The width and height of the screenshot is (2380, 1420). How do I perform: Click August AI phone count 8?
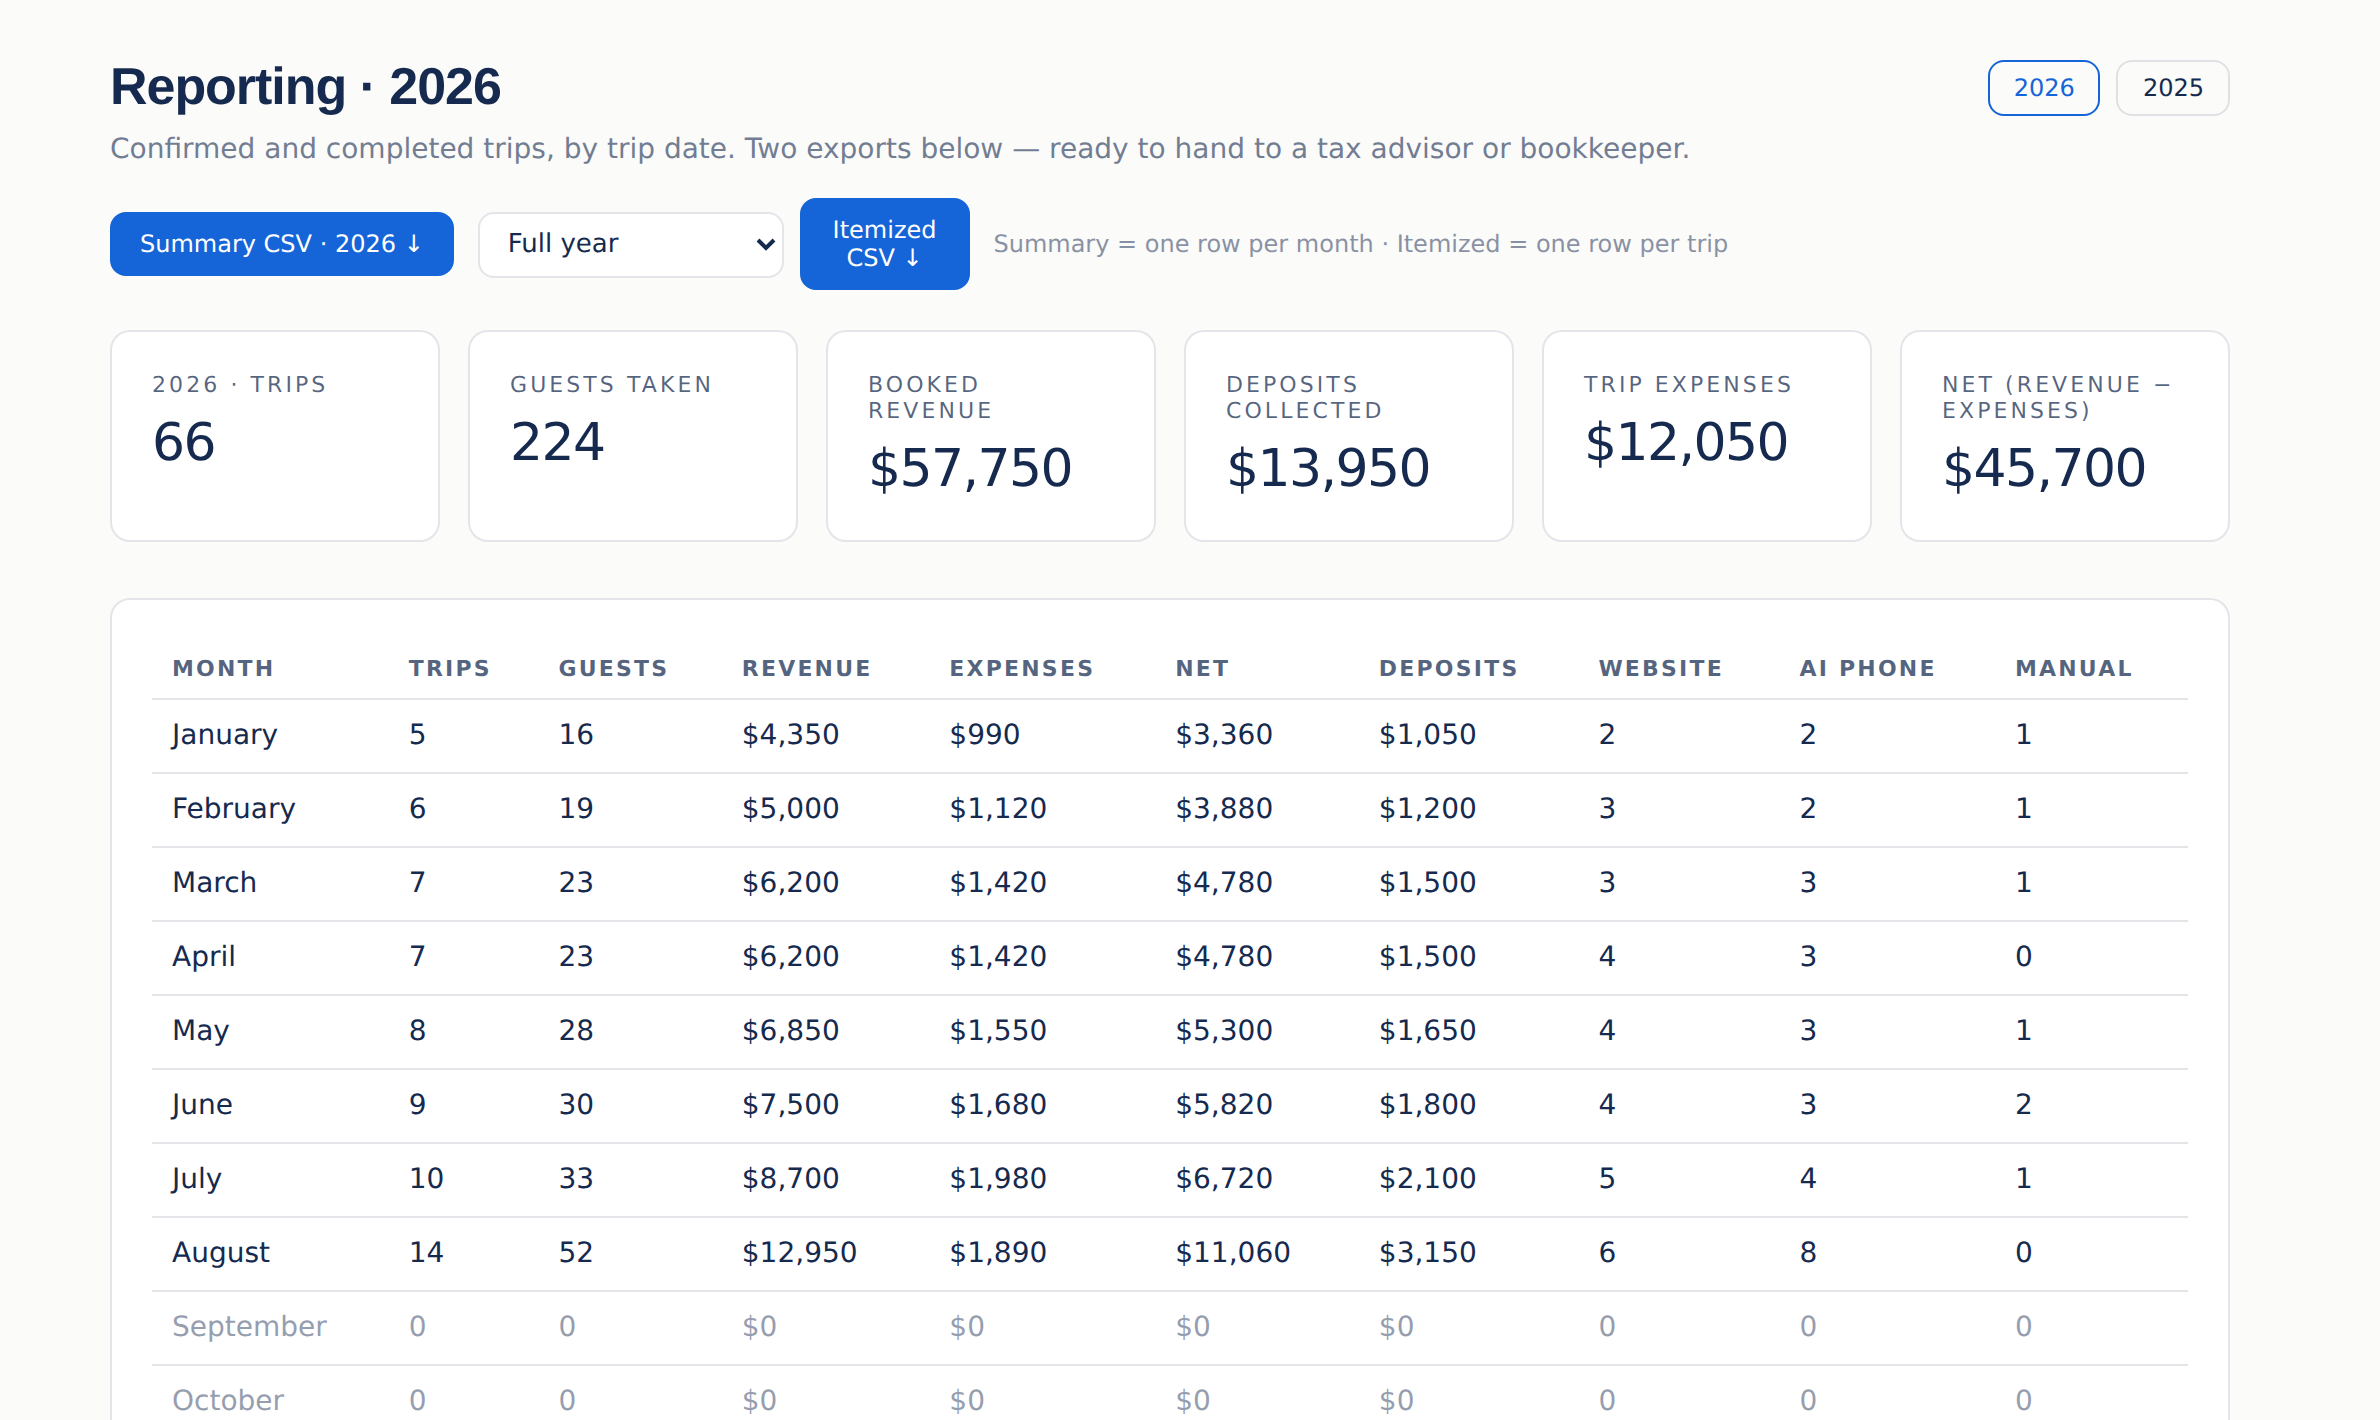[x=1808, y=1253]
